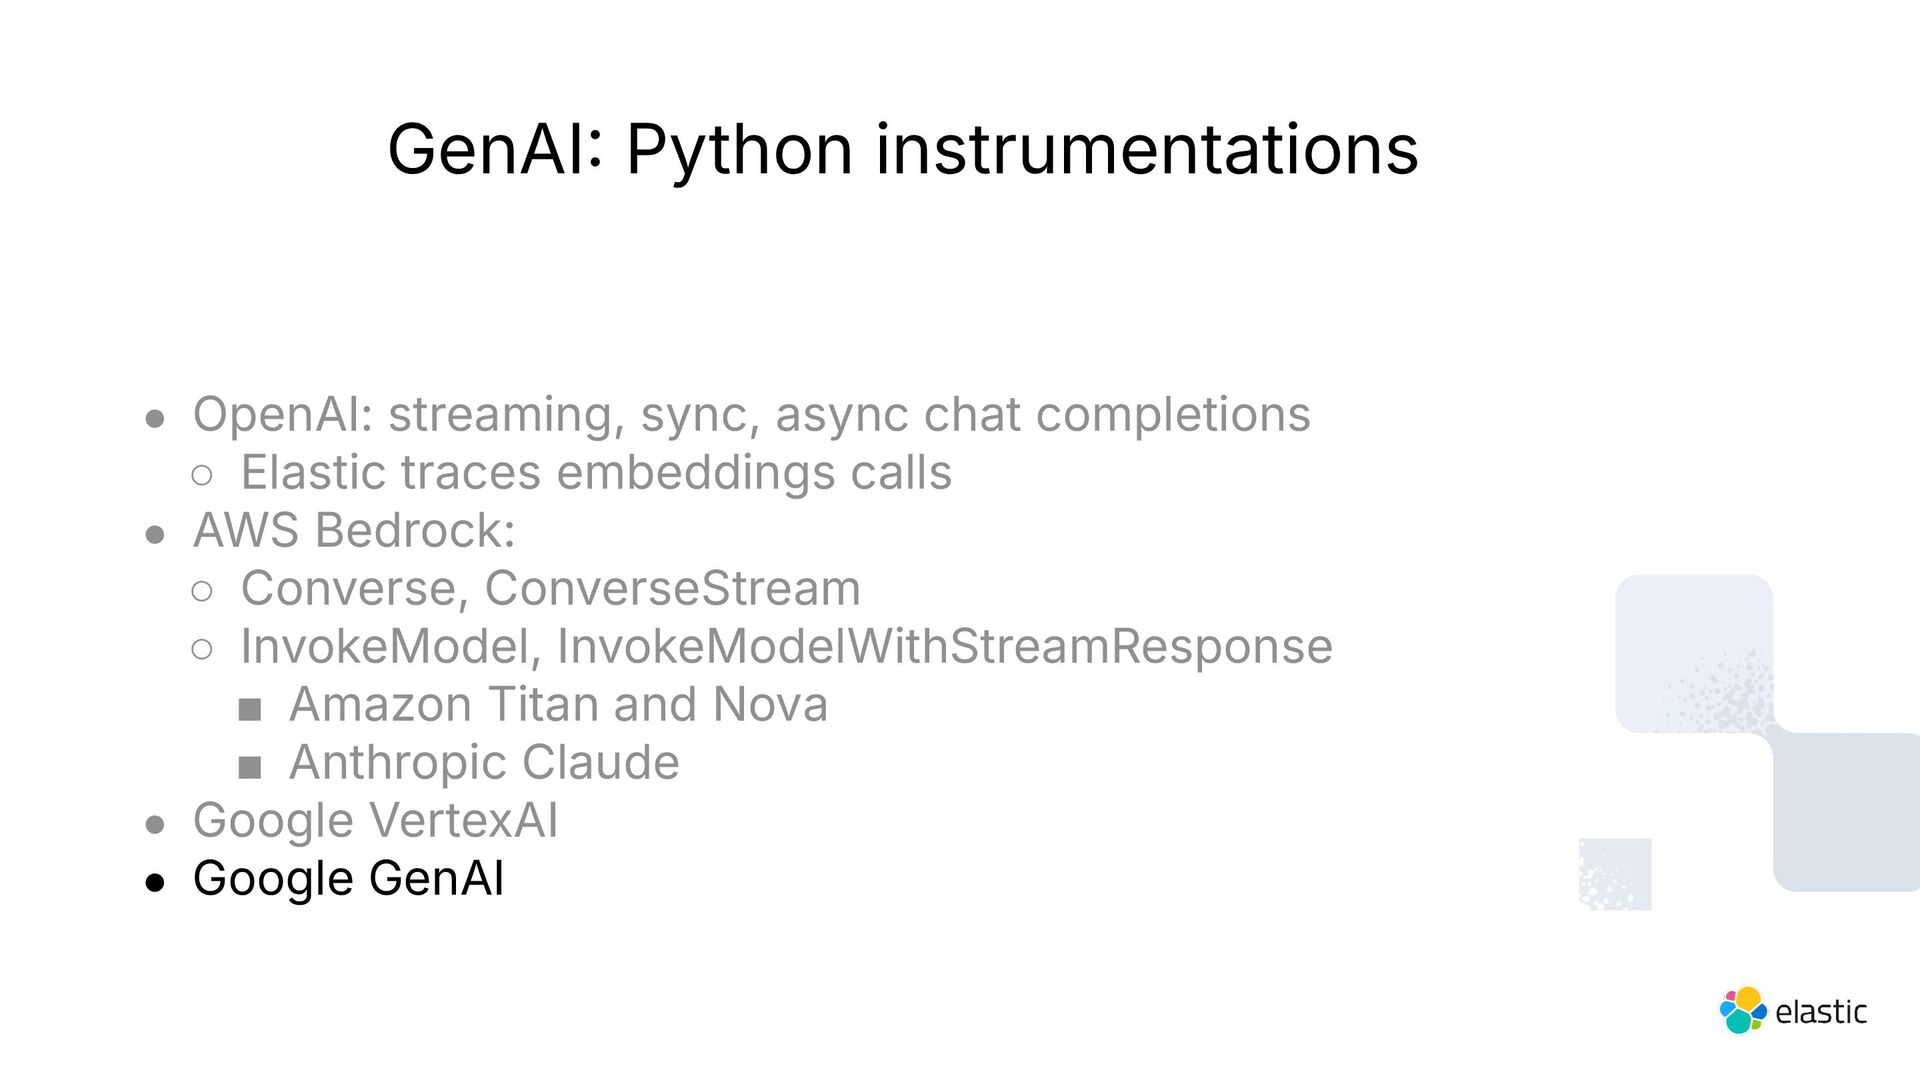Screen dimensions: 1920x1080
Task: Click Elastic traces embeddings calls sub-bullet
Action: (596, 472)
